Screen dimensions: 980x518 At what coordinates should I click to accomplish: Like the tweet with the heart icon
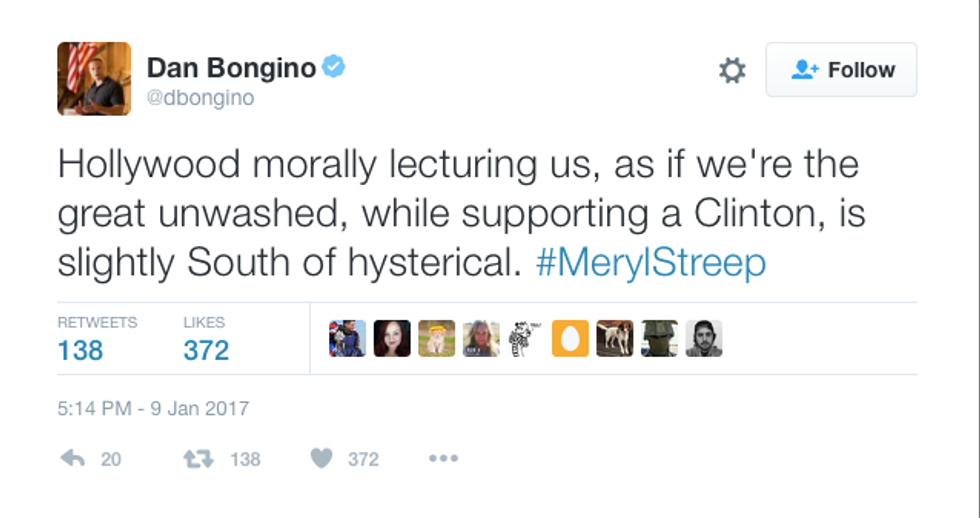tap(321, 458)
